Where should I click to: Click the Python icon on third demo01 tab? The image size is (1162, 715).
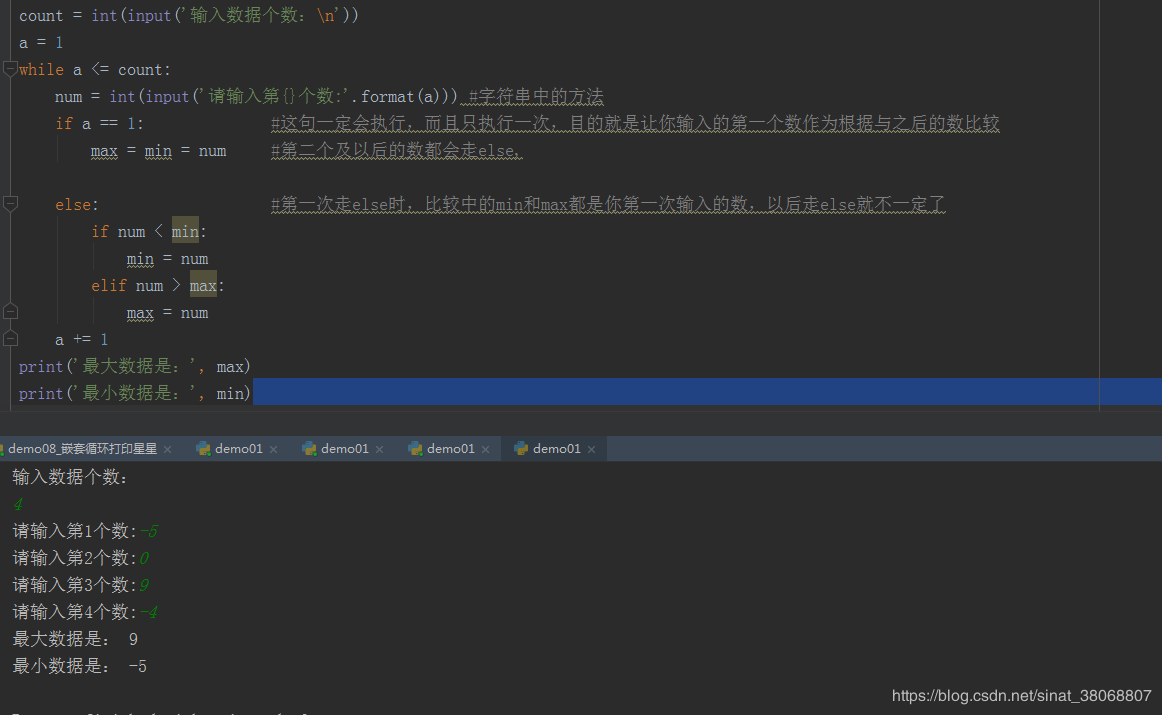[415, 449]
